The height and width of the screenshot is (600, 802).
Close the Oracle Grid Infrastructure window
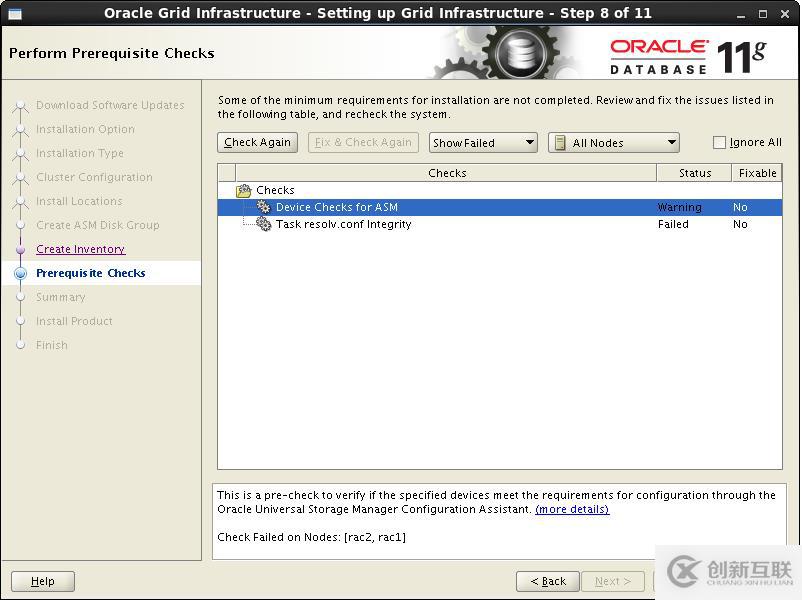785,14
